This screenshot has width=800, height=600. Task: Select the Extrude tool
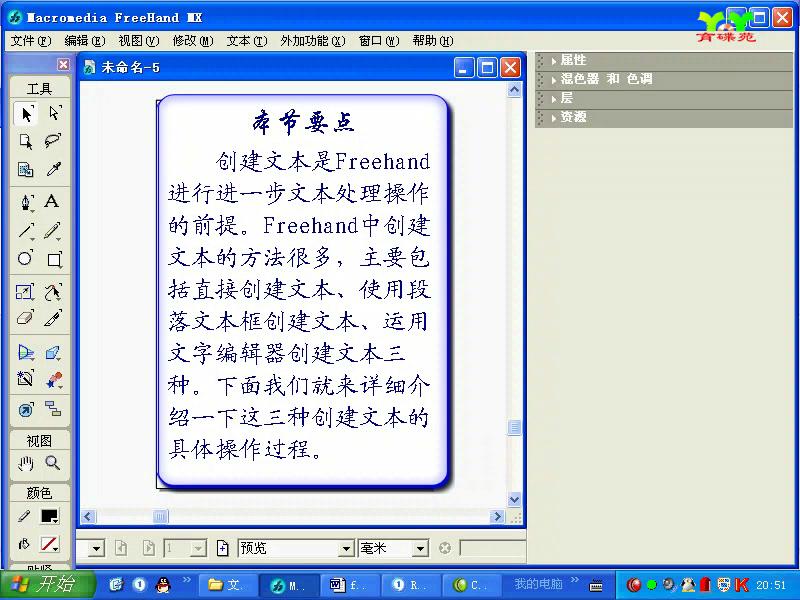[x=53, y=353]
